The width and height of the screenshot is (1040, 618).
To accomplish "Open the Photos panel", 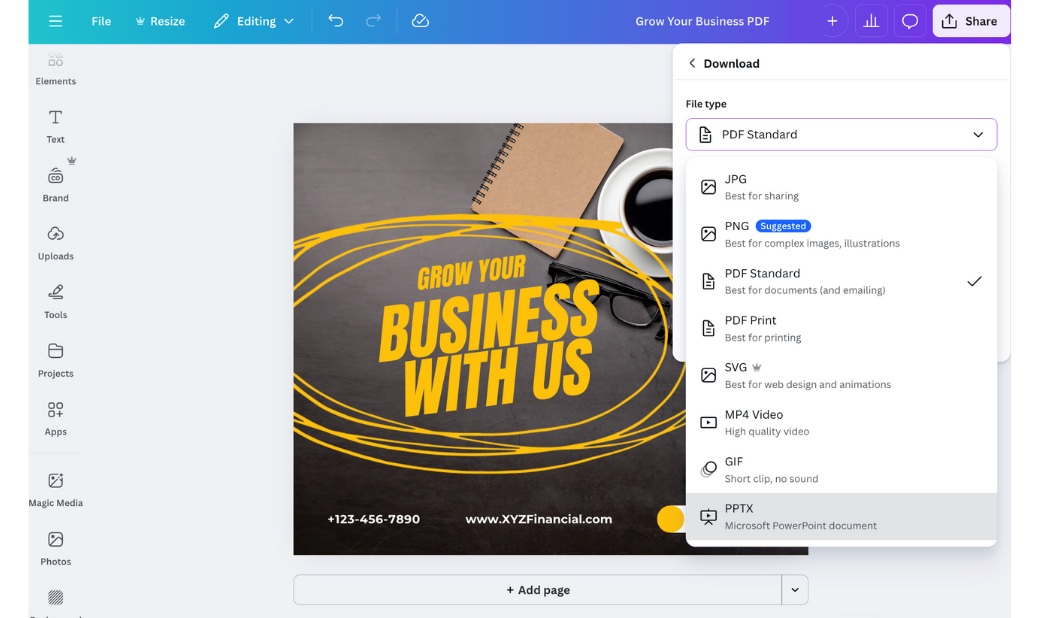I will (x=55, y=548).
